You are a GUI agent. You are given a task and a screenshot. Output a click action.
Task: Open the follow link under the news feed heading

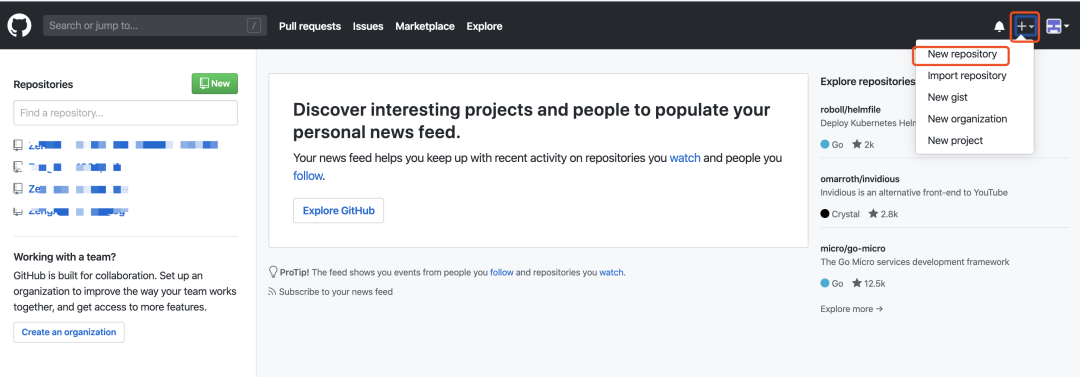pyautogui.click(x=307, y=176)
